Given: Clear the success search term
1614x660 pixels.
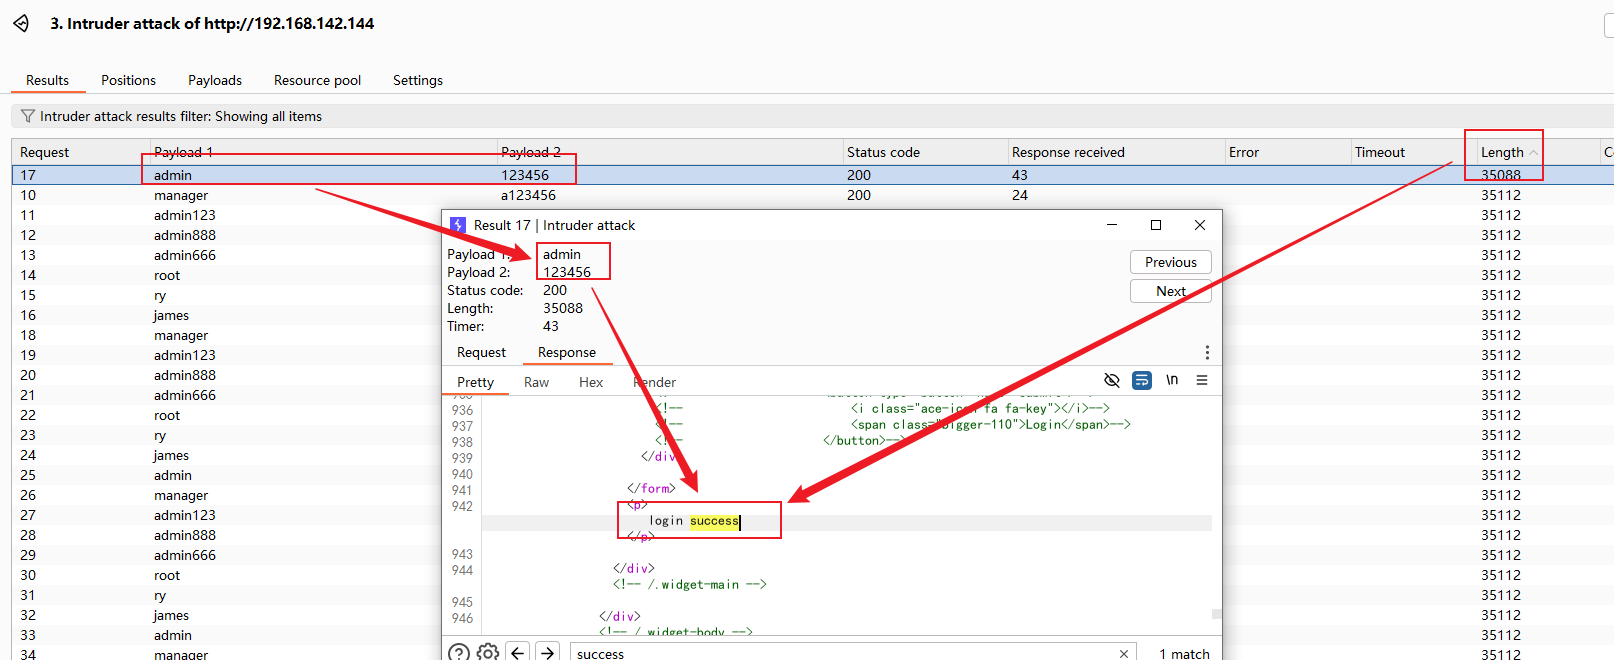Looking at the screenshot, I should coord(1124,653).
